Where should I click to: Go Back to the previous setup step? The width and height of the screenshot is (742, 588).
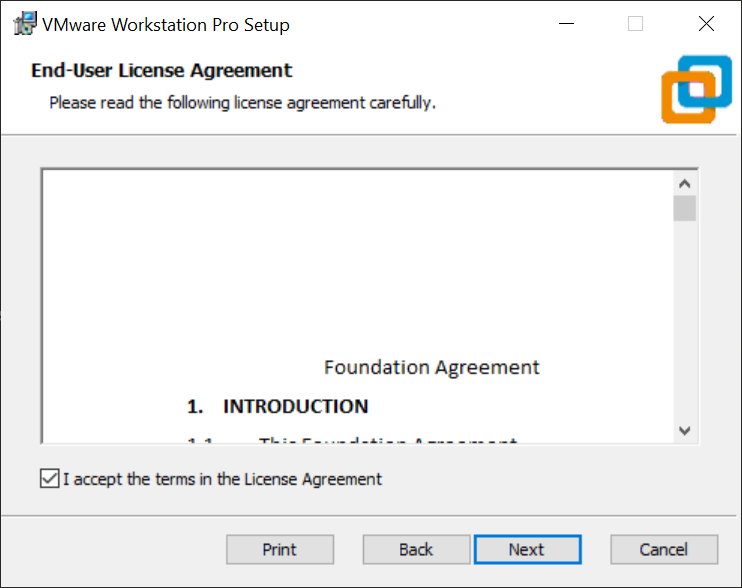(x=416, y=550)
